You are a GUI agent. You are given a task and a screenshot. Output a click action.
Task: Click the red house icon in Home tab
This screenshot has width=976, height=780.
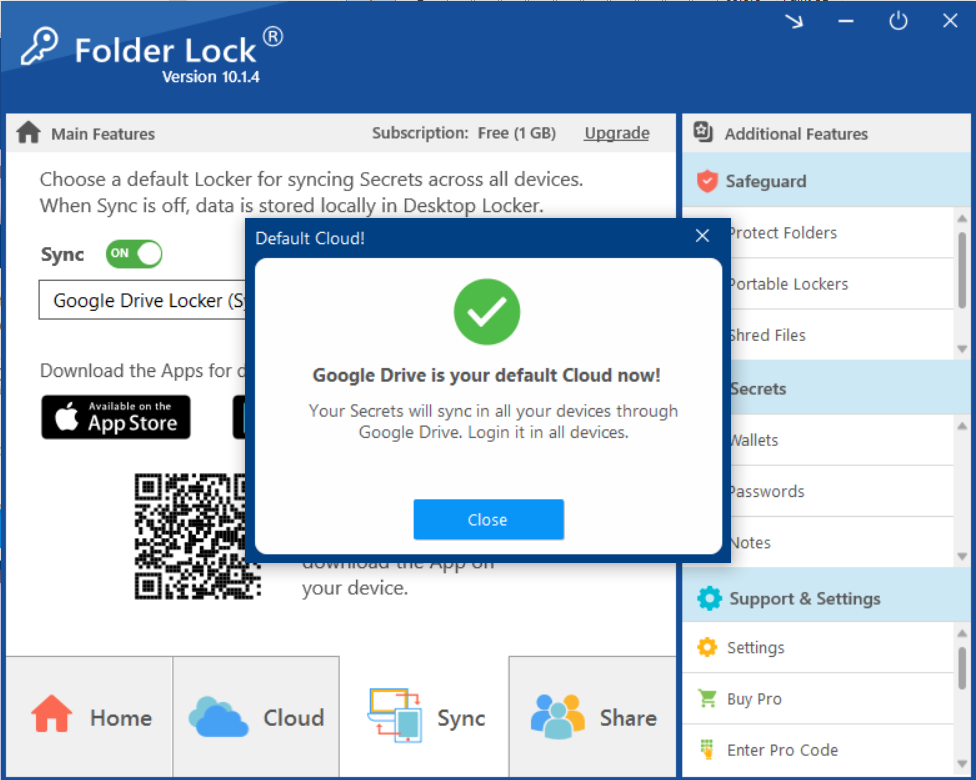[52, 714]
